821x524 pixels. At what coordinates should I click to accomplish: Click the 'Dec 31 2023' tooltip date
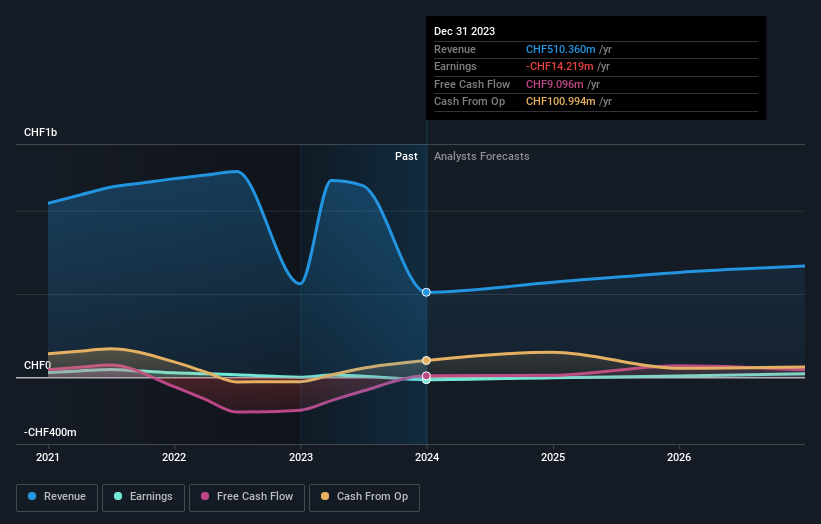(464, 31)
